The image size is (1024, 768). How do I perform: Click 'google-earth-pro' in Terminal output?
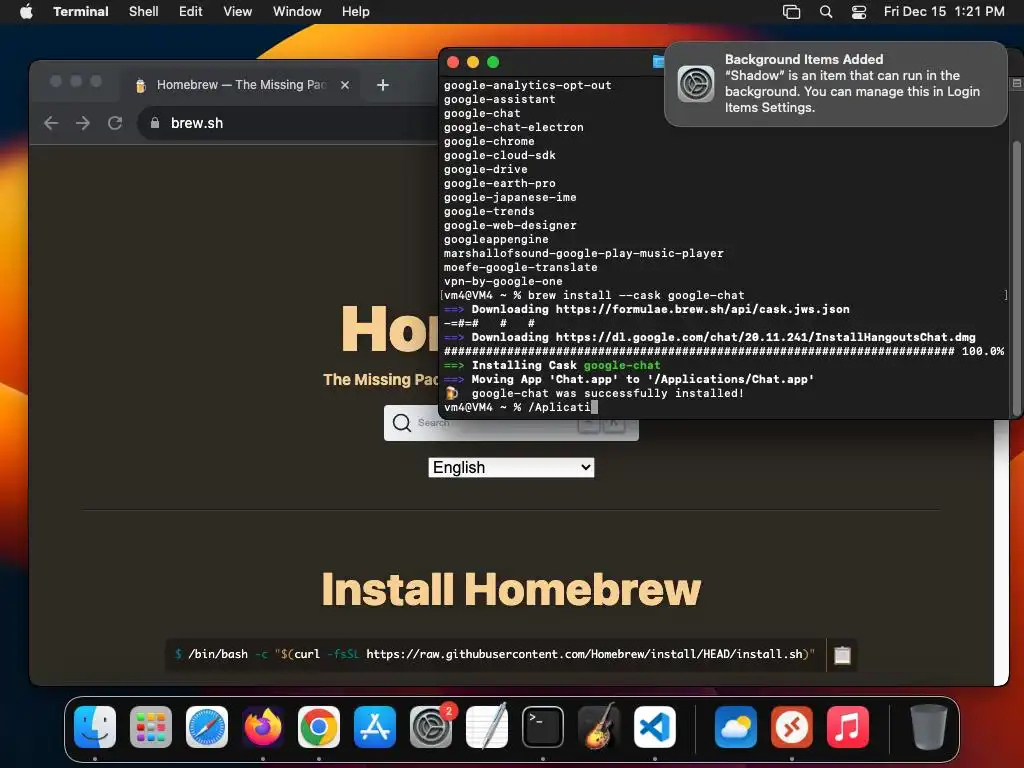(x=500, y=184)
